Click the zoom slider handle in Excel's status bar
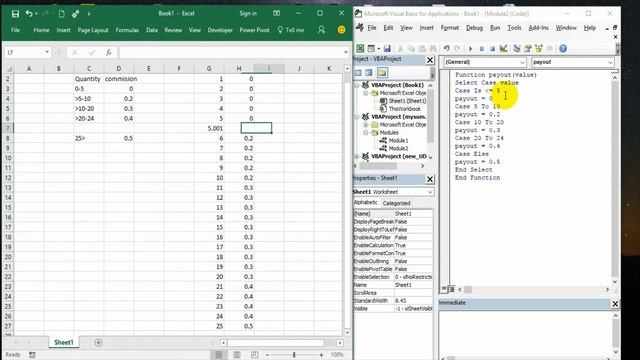This screenshot has width=640, height=360. 294,355
